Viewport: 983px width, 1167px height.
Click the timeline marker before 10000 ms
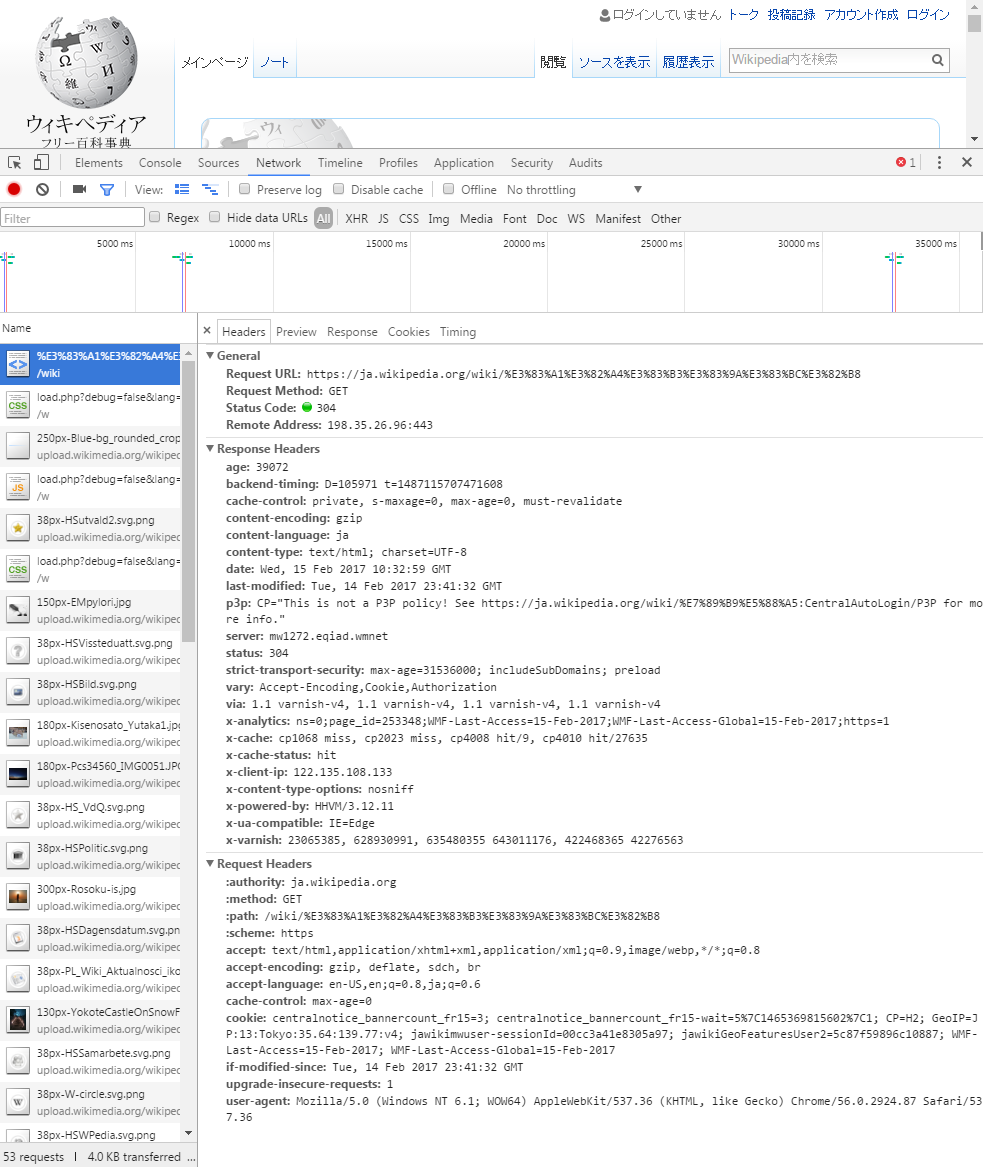click(x=183, y=281)
